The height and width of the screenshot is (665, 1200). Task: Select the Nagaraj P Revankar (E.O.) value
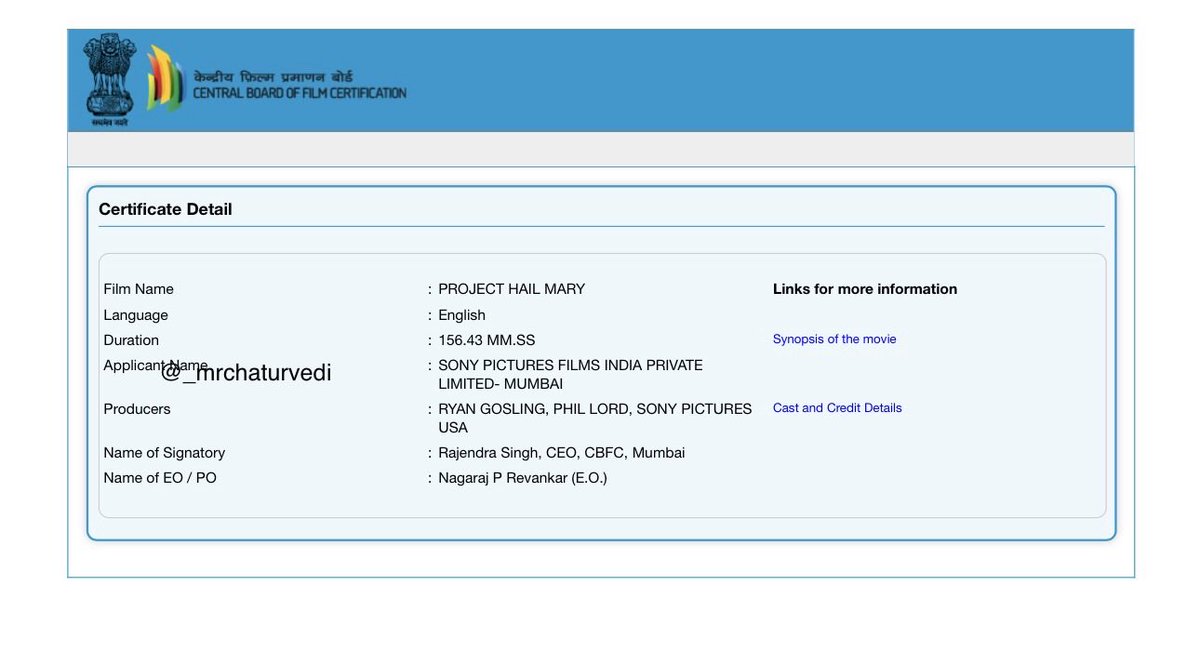click(x=523, y=478)
